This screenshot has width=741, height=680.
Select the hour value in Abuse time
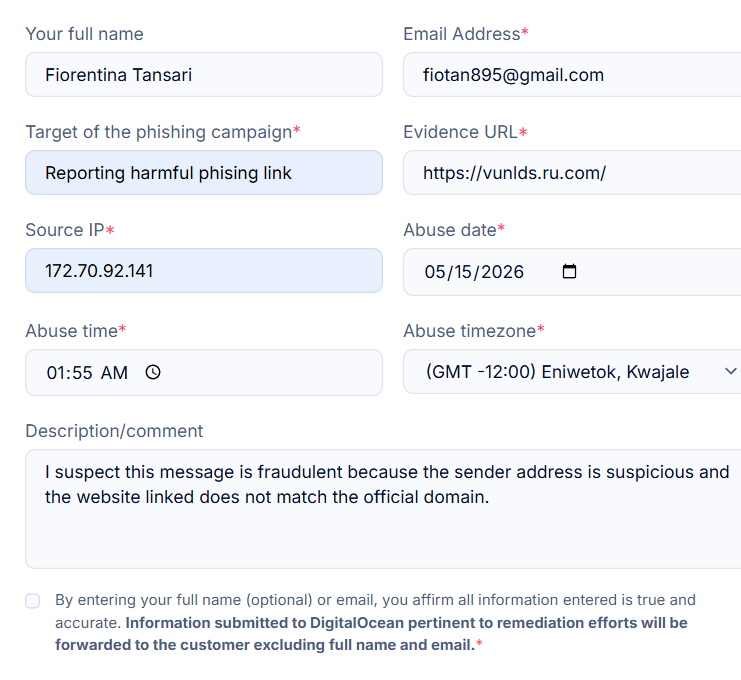[x=55, y=373]
